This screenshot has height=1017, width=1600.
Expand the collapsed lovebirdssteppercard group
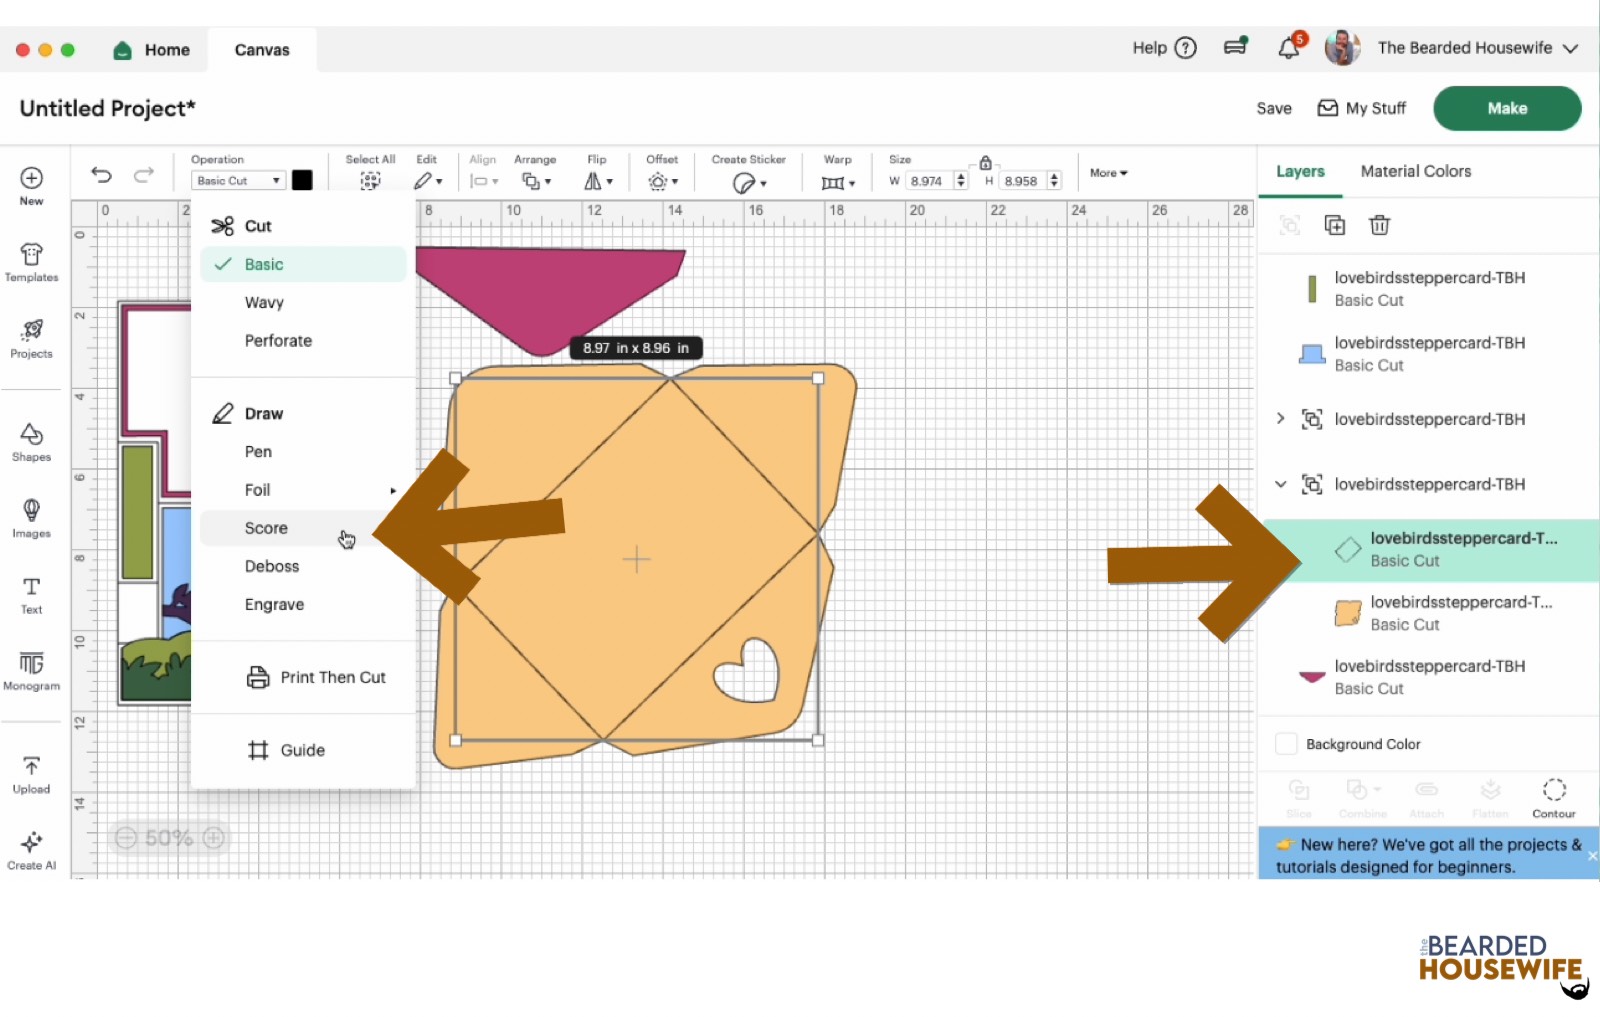coord(1280,419)
